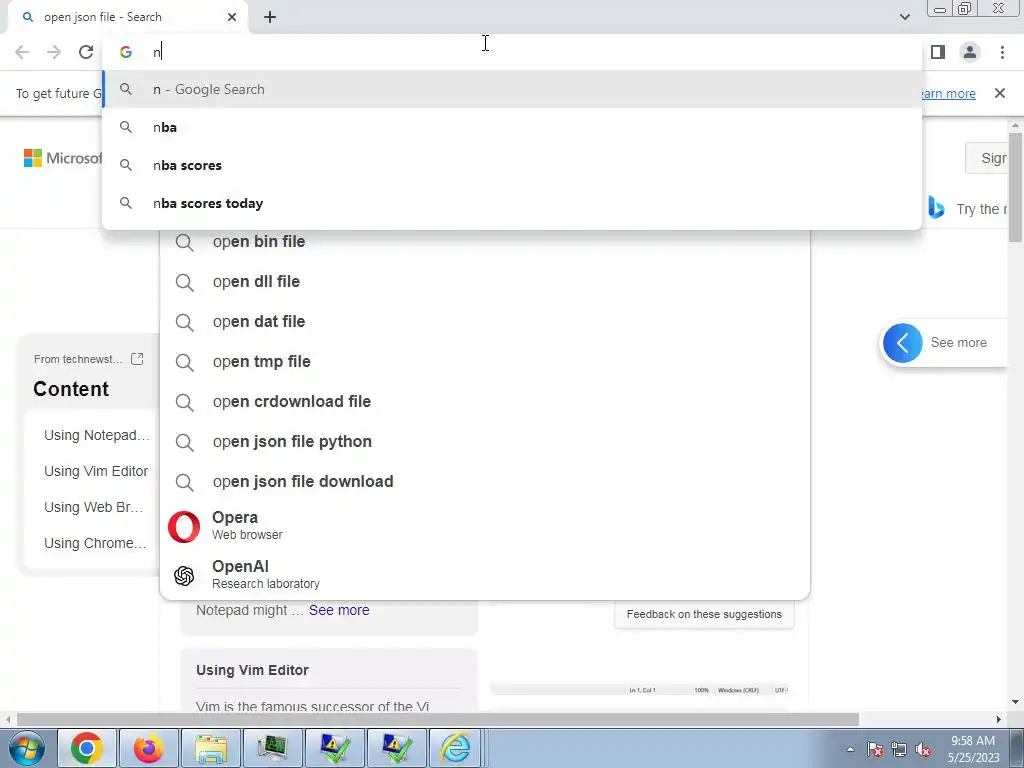Open a new tab with the plus icon
This screenshot has width=1024, height=768.
pyautogui.click(x=270, y=18)
